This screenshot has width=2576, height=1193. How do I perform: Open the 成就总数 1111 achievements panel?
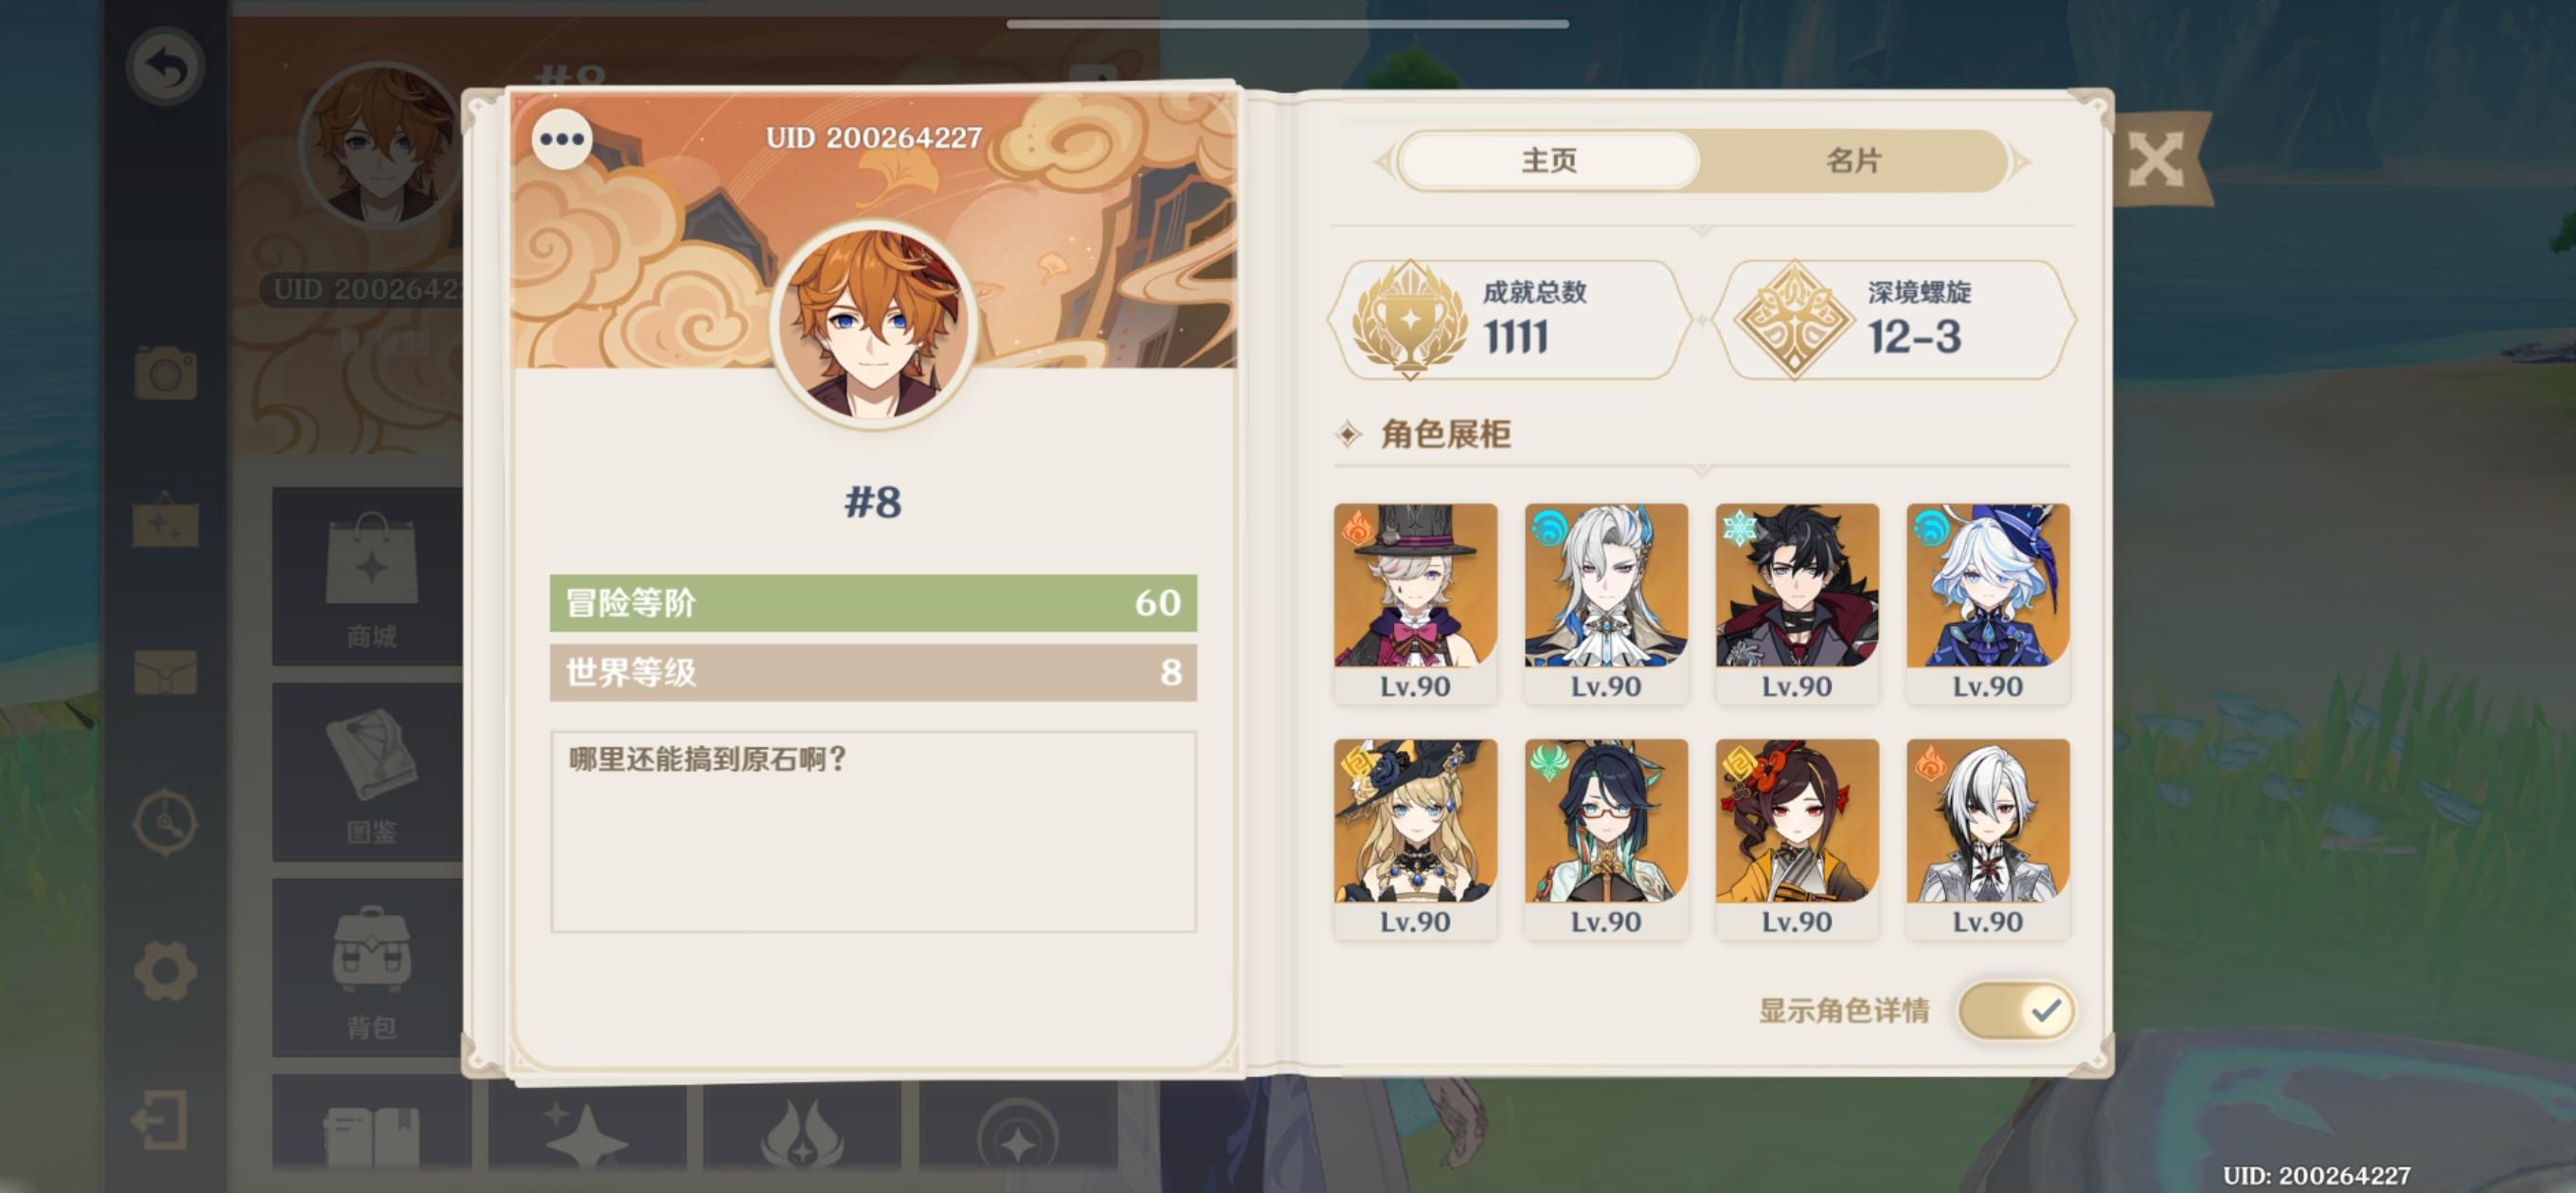[1509, 320]
